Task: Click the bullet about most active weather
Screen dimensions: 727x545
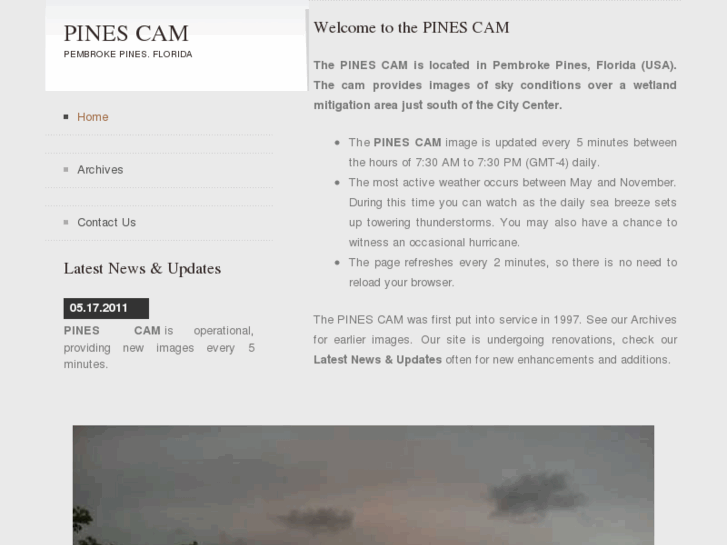Action: pos(512,212)
